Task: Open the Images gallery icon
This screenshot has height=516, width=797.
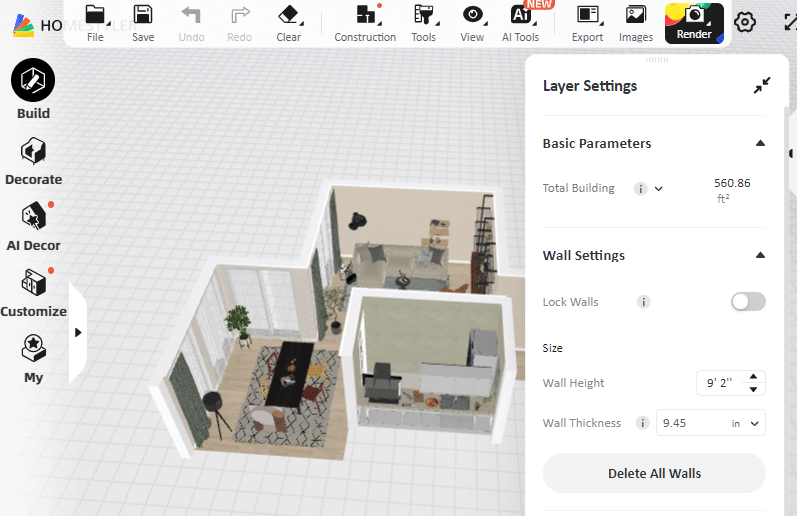Action: 635,22
